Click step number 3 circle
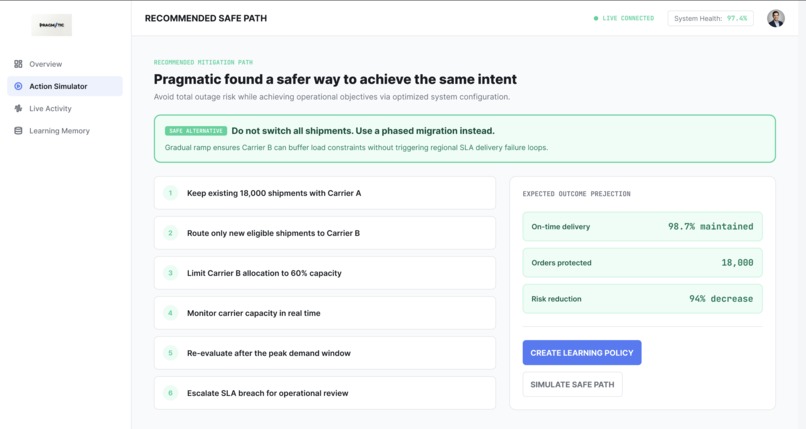 tap(171, 273)
